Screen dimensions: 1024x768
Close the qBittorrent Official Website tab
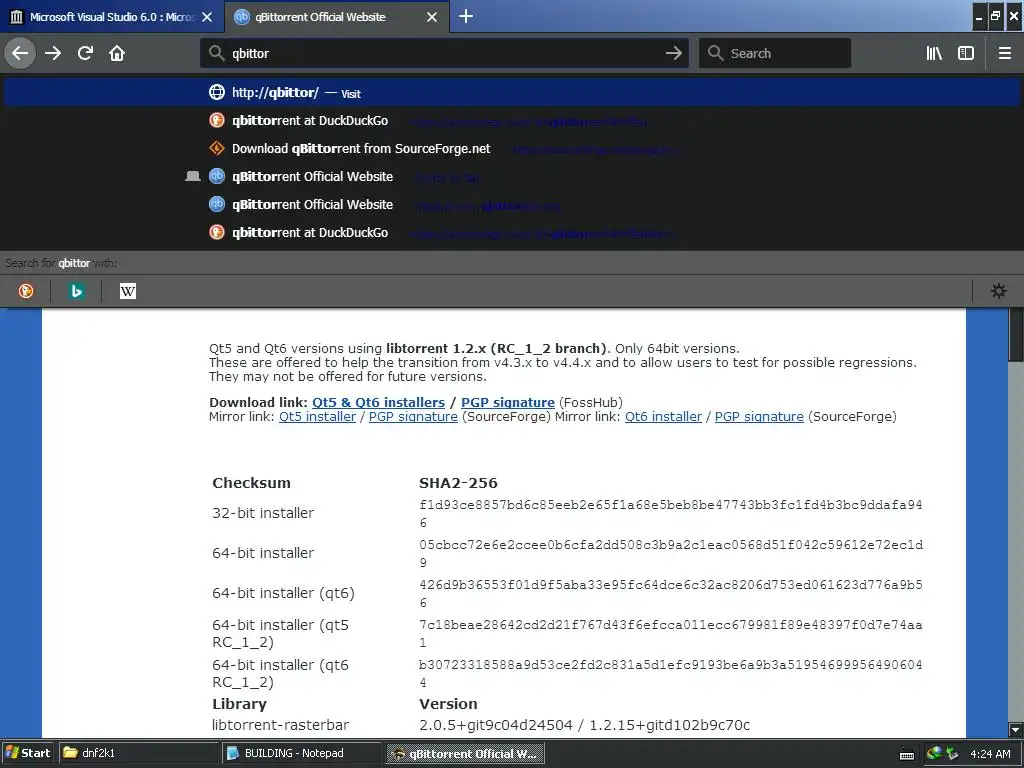(x=432, y=17)
